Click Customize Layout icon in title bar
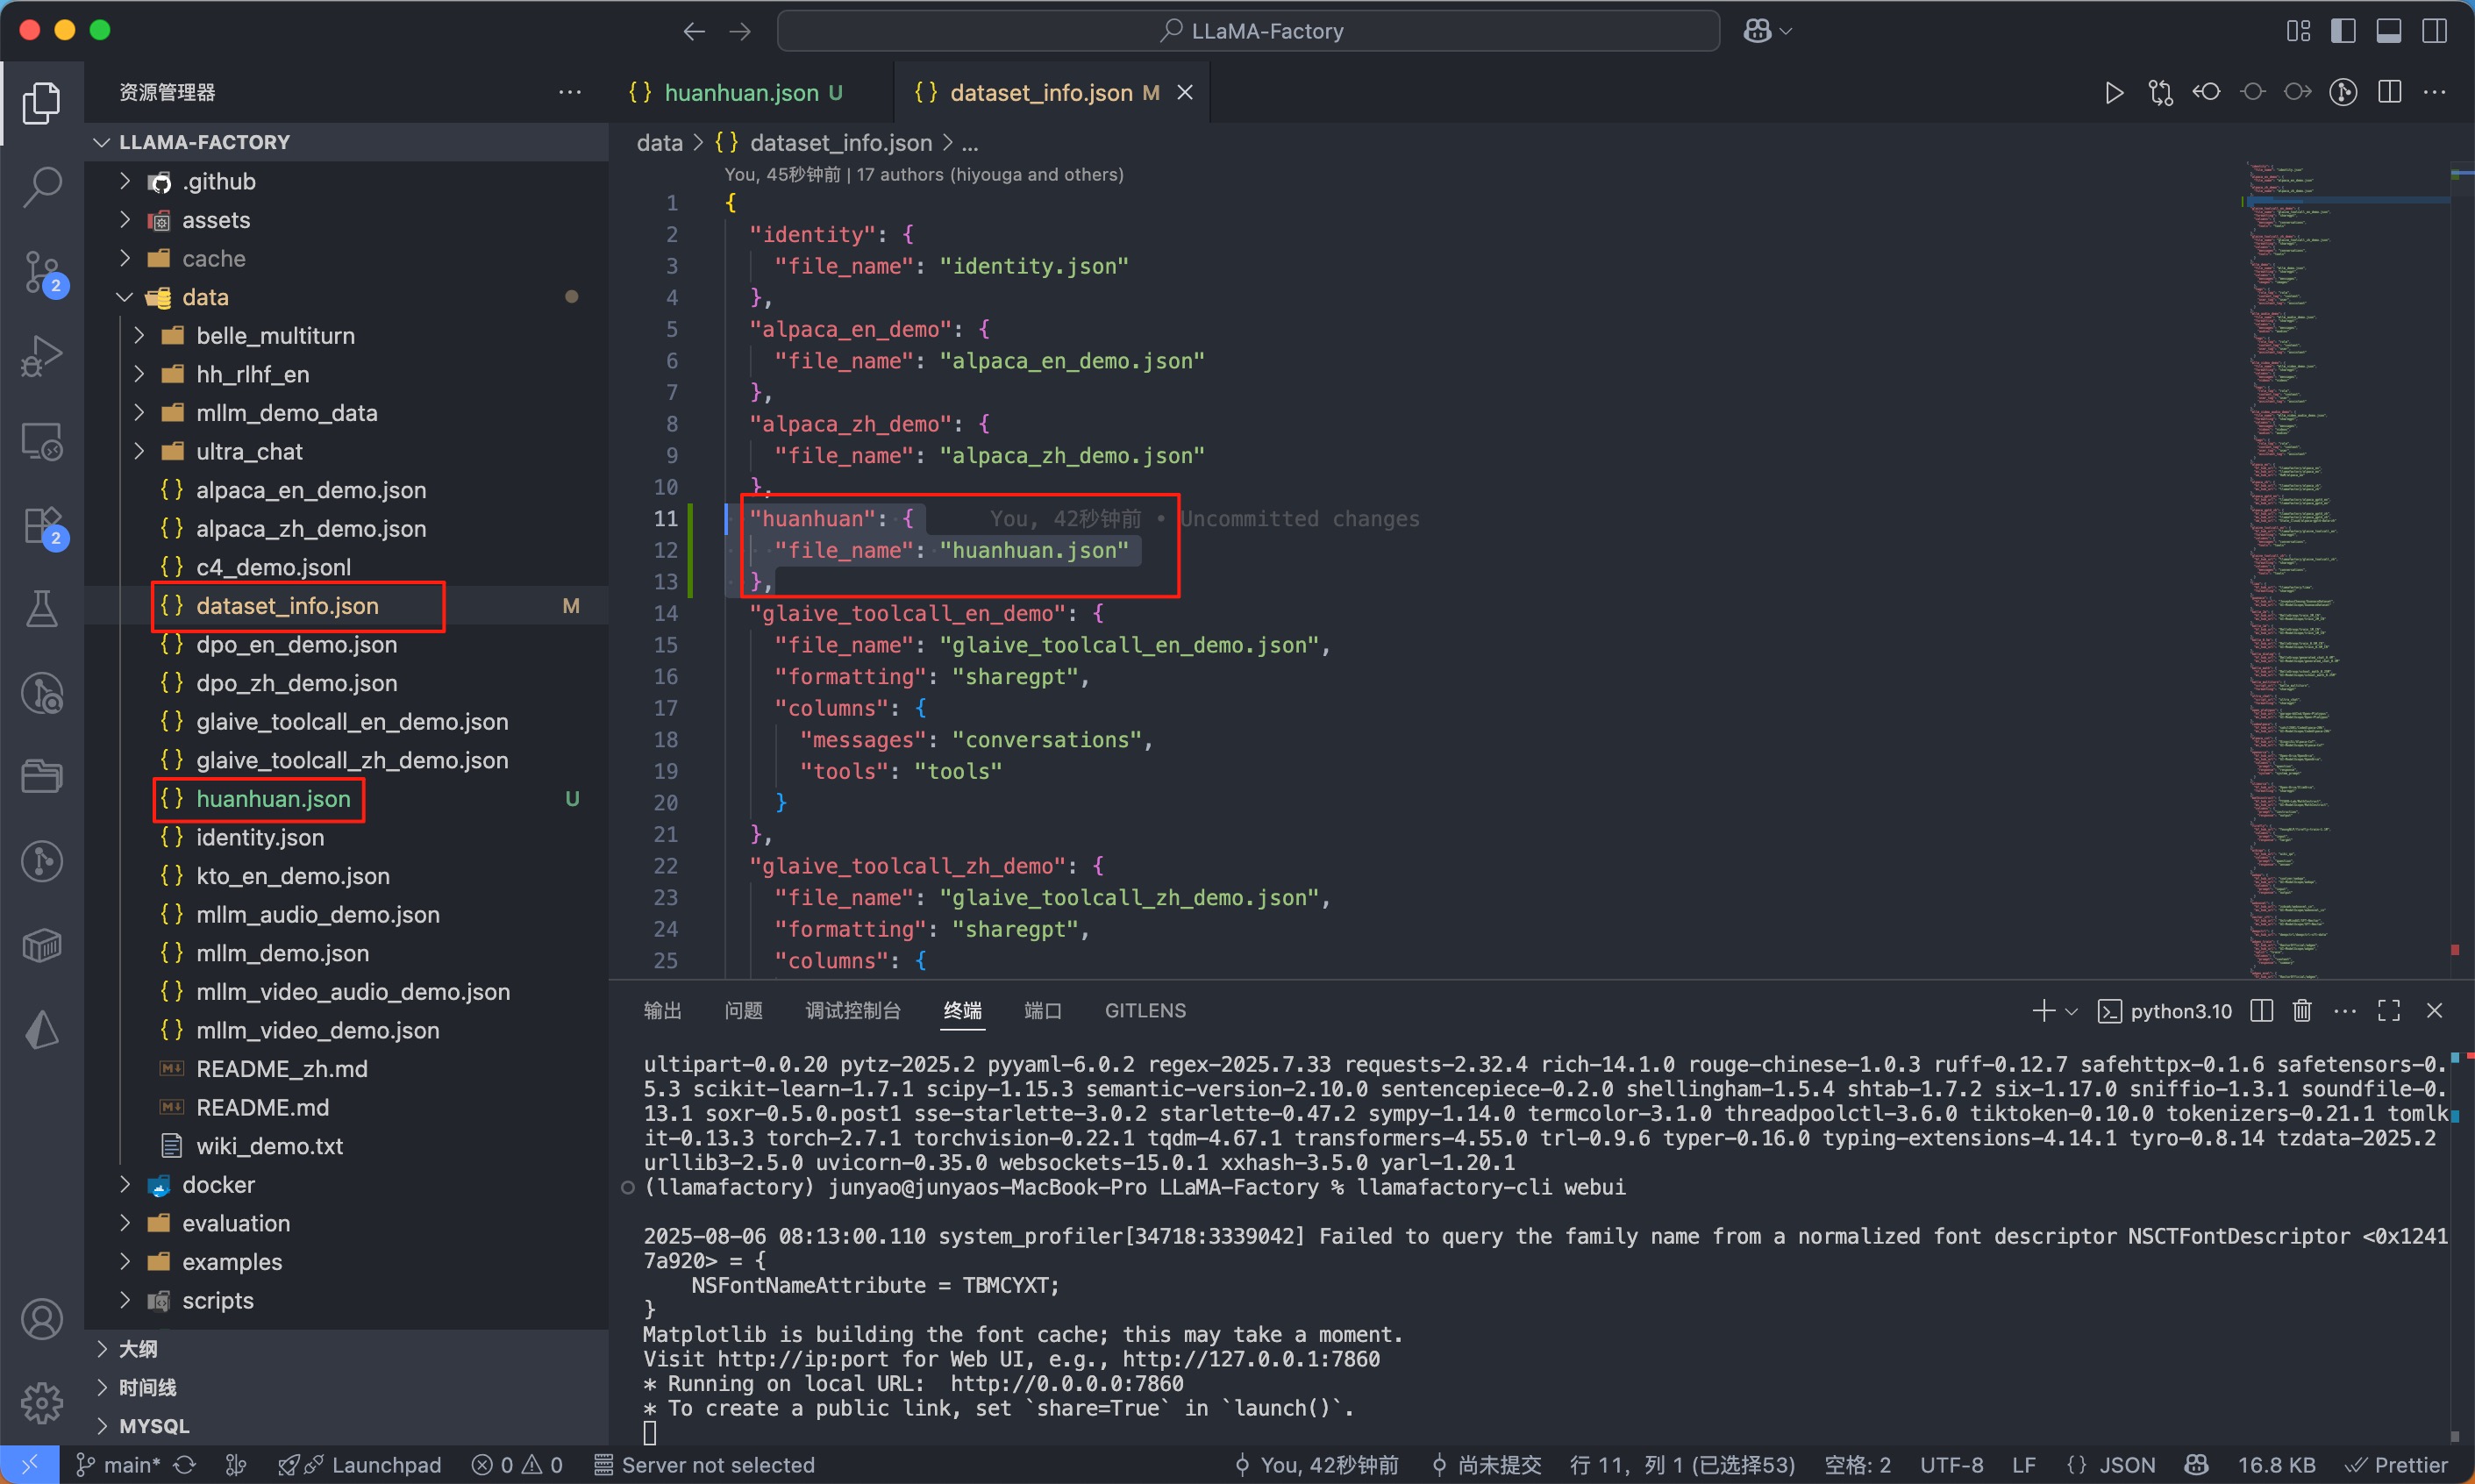Viewport: 2475px width, 1484px height. 2298,31
